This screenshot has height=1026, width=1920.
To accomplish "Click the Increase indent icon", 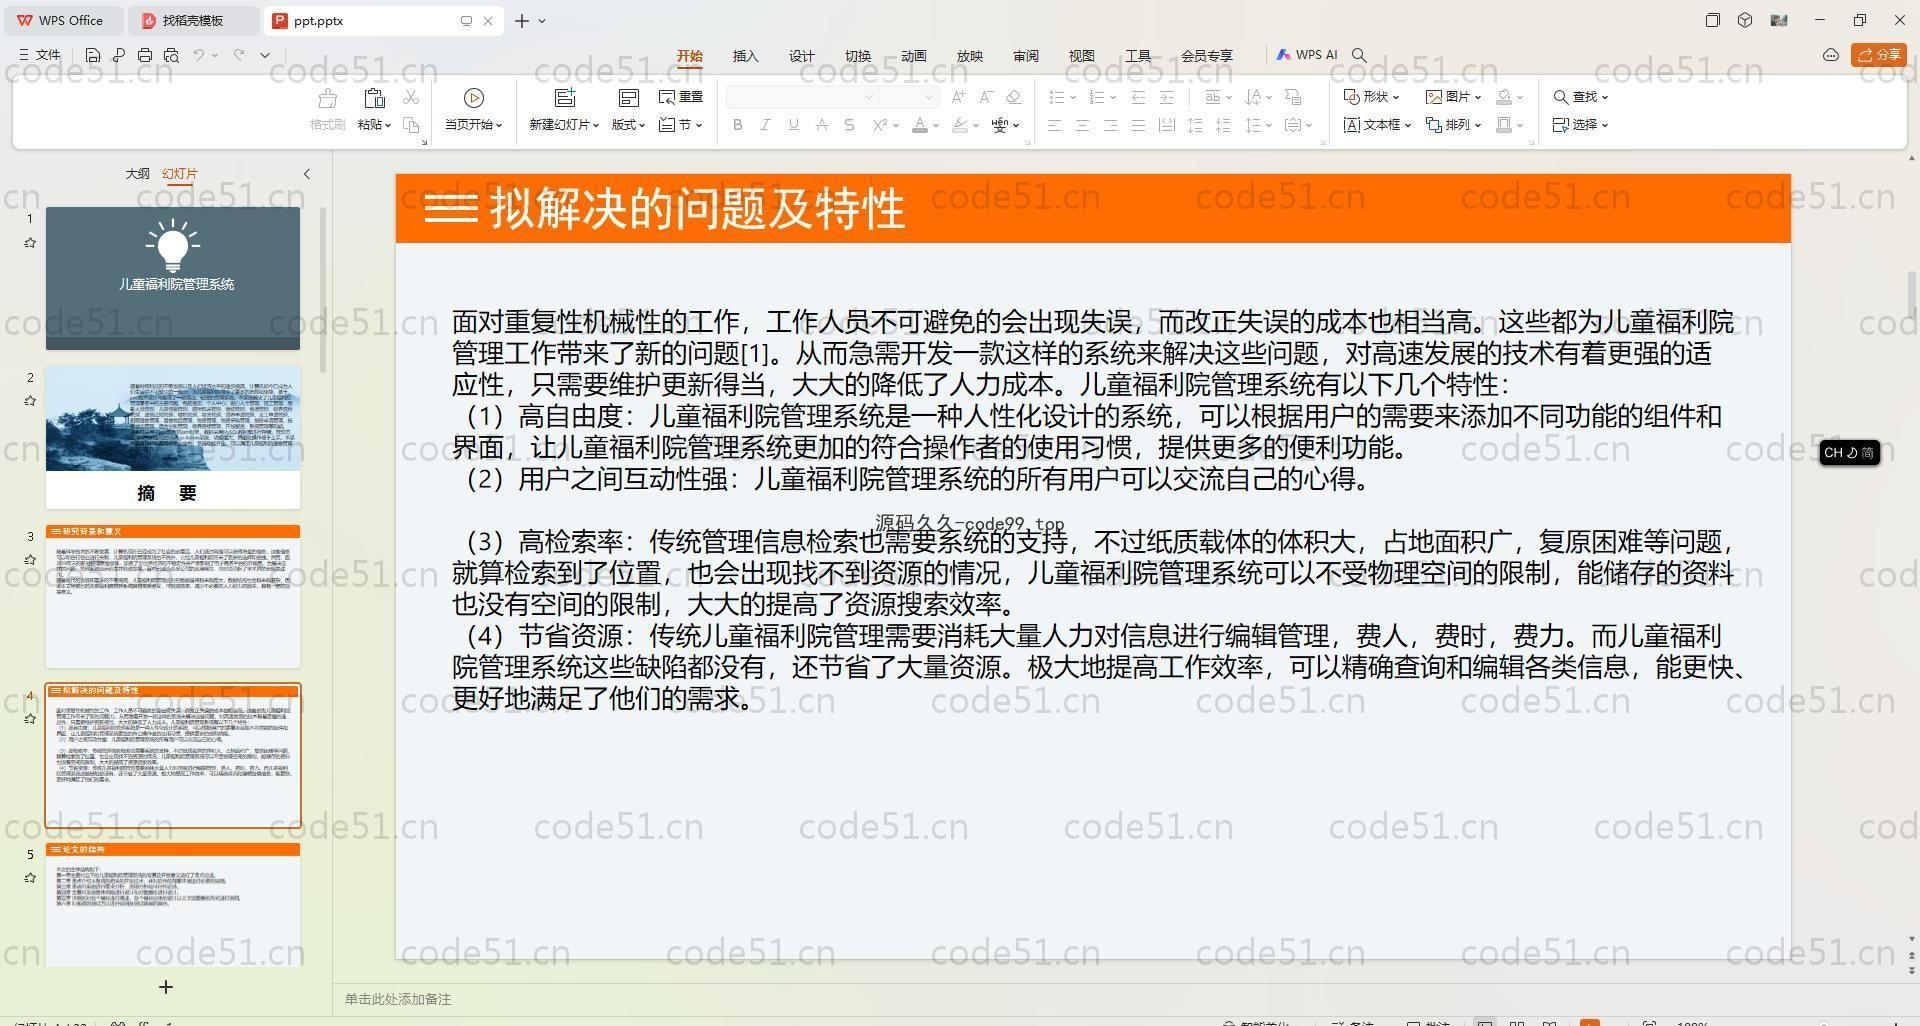I will tap(1166, 97).
